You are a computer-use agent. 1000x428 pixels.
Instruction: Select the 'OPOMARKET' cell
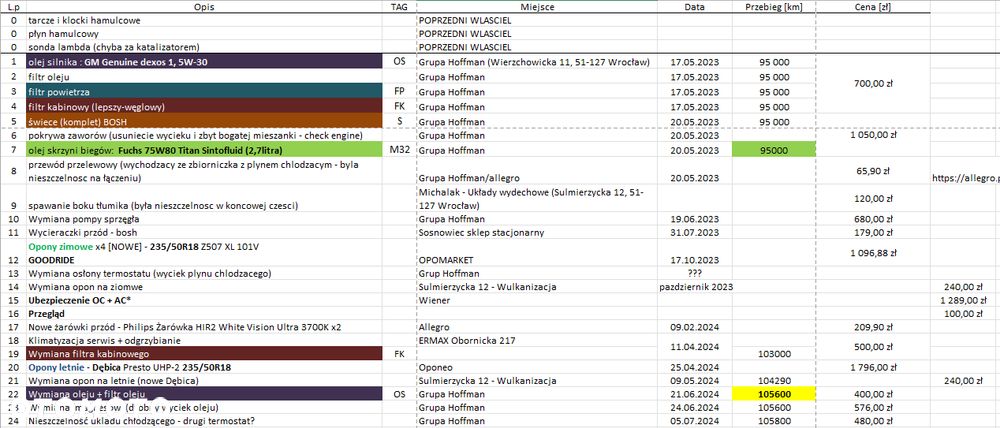click(x=537, y=253)
